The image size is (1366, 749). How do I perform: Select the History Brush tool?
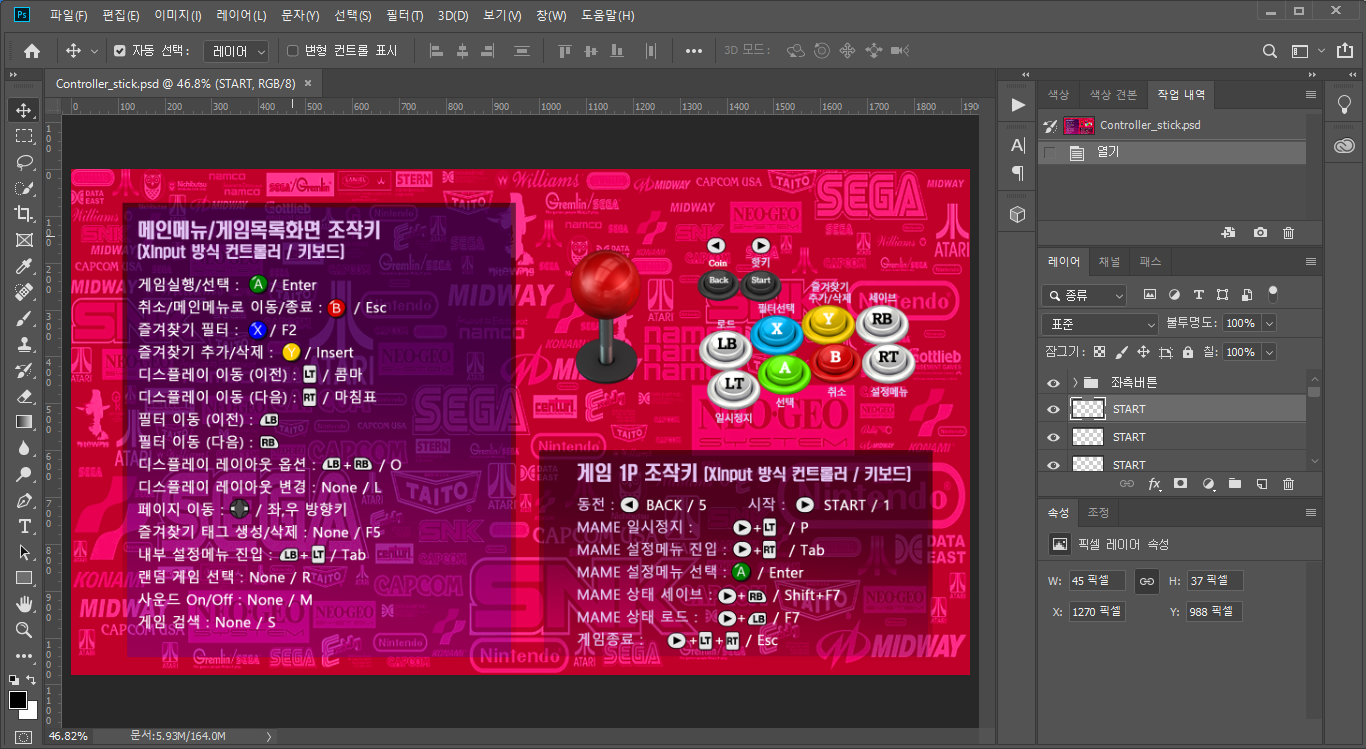(x=24, y=370)
